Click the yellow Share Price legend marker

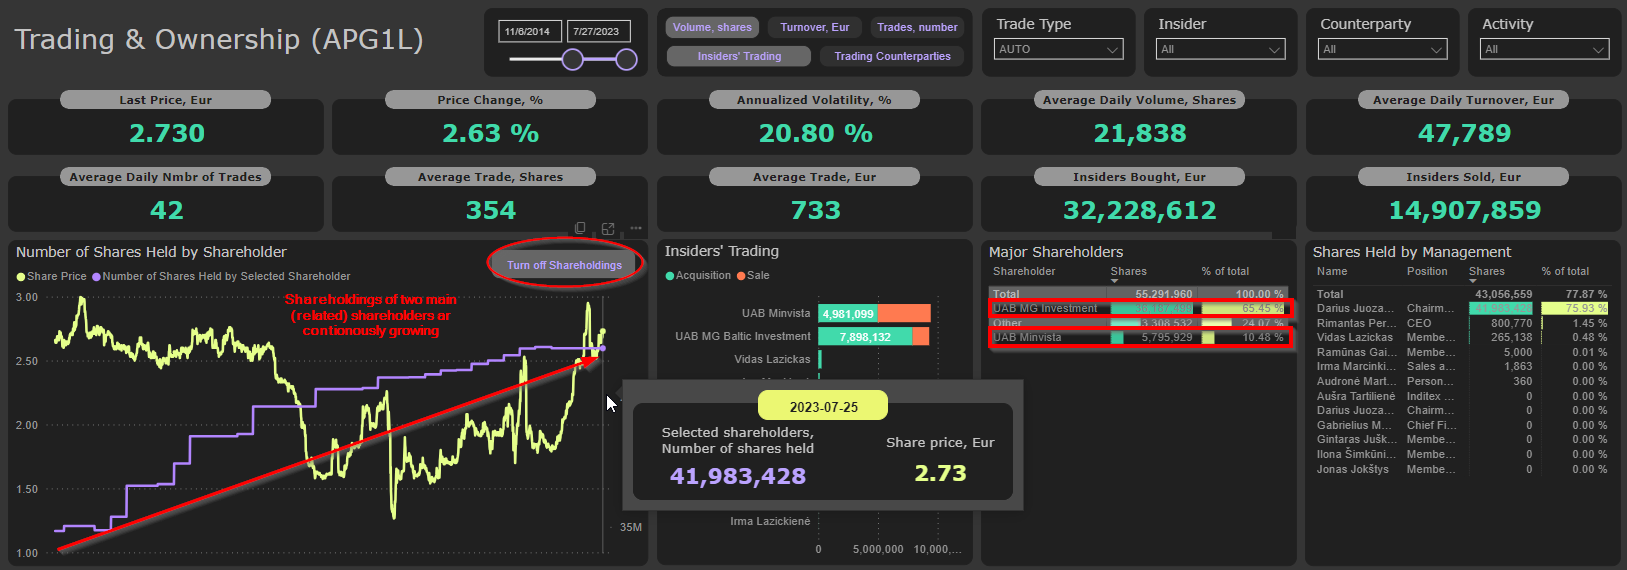[x=21, y=277]
